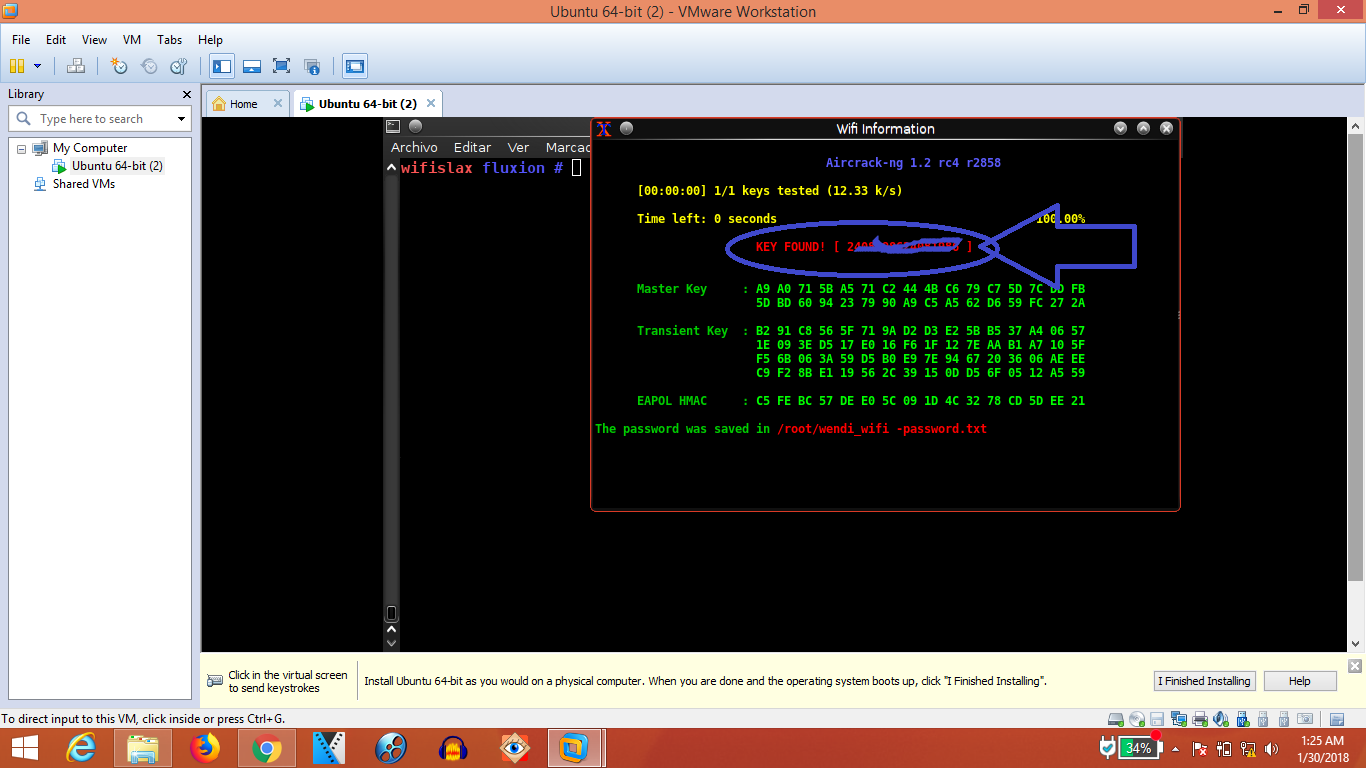The width and height of the screenshot is (1366, 768).
Task: Open the Ver menu in the terminal
Action: (x=518, y=147)
